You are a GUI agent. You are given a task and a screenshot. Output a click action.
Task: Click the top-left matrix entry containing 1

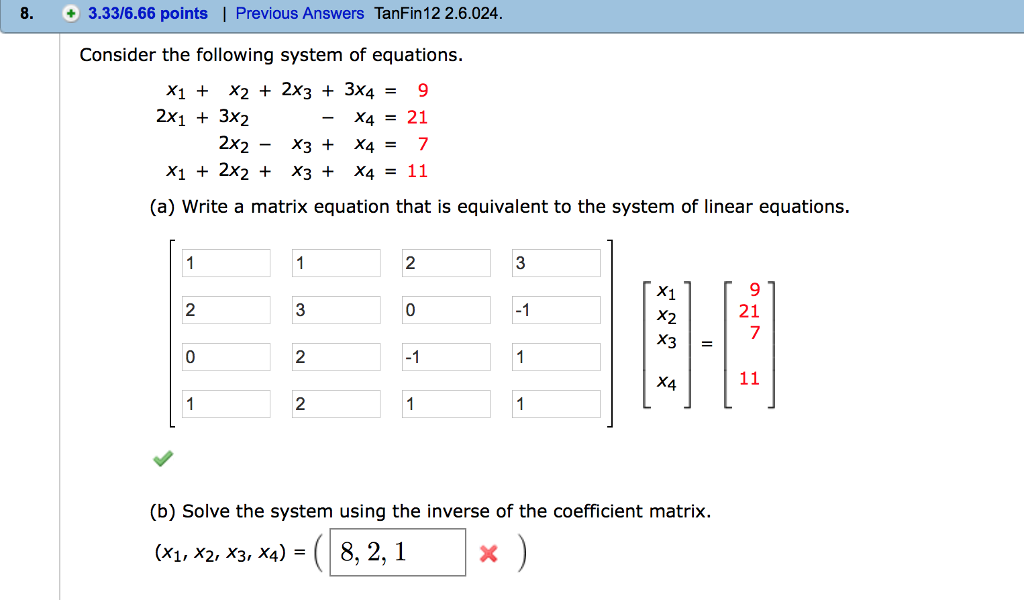tap(225, 262)
